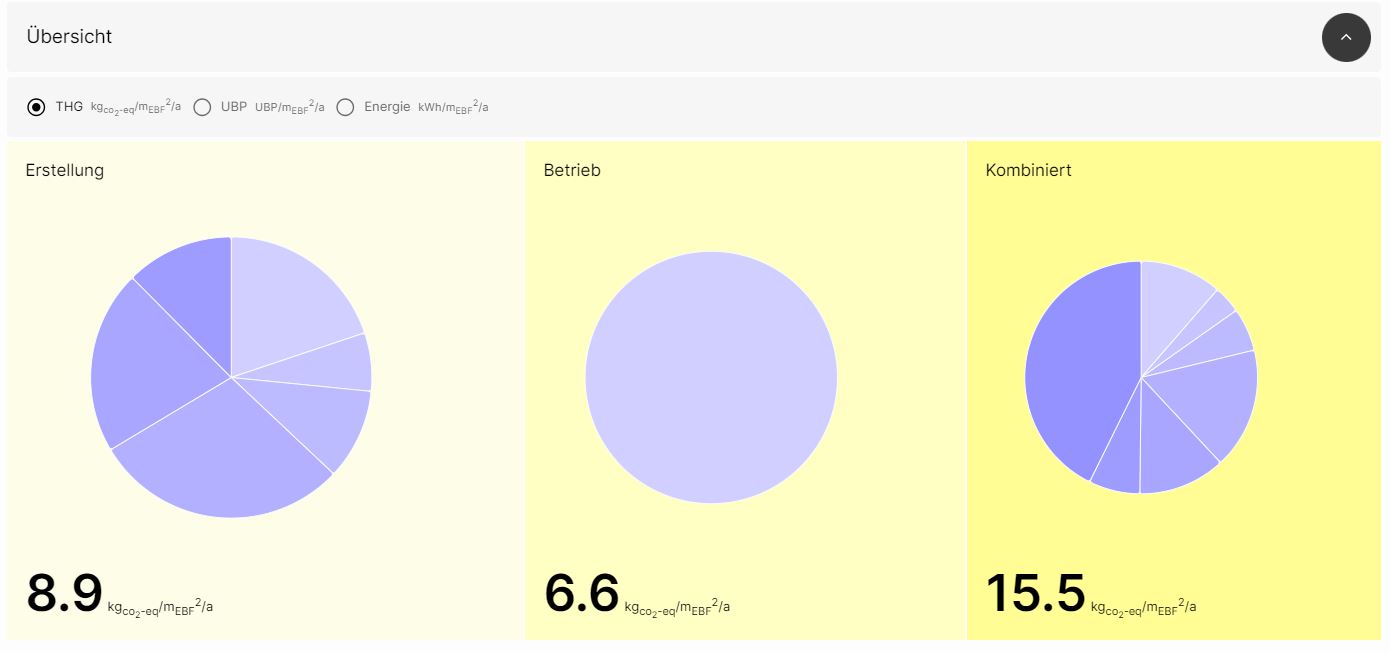
Task: Click the 6.6 value under Betrieb
Action: pyautogui.click(x=581, y=593)
